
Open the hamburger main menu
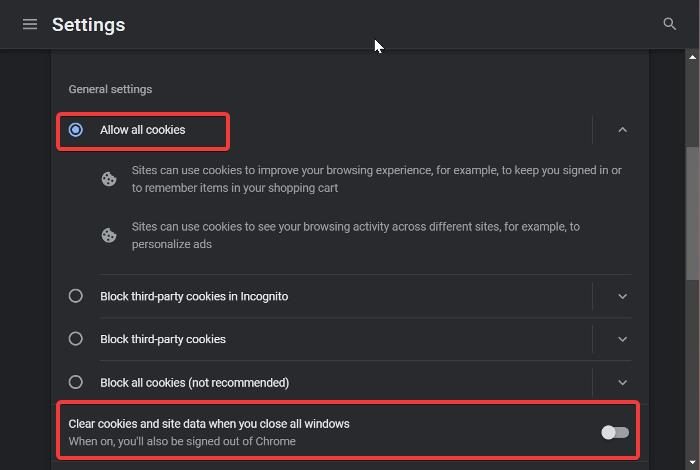point(30,24)
